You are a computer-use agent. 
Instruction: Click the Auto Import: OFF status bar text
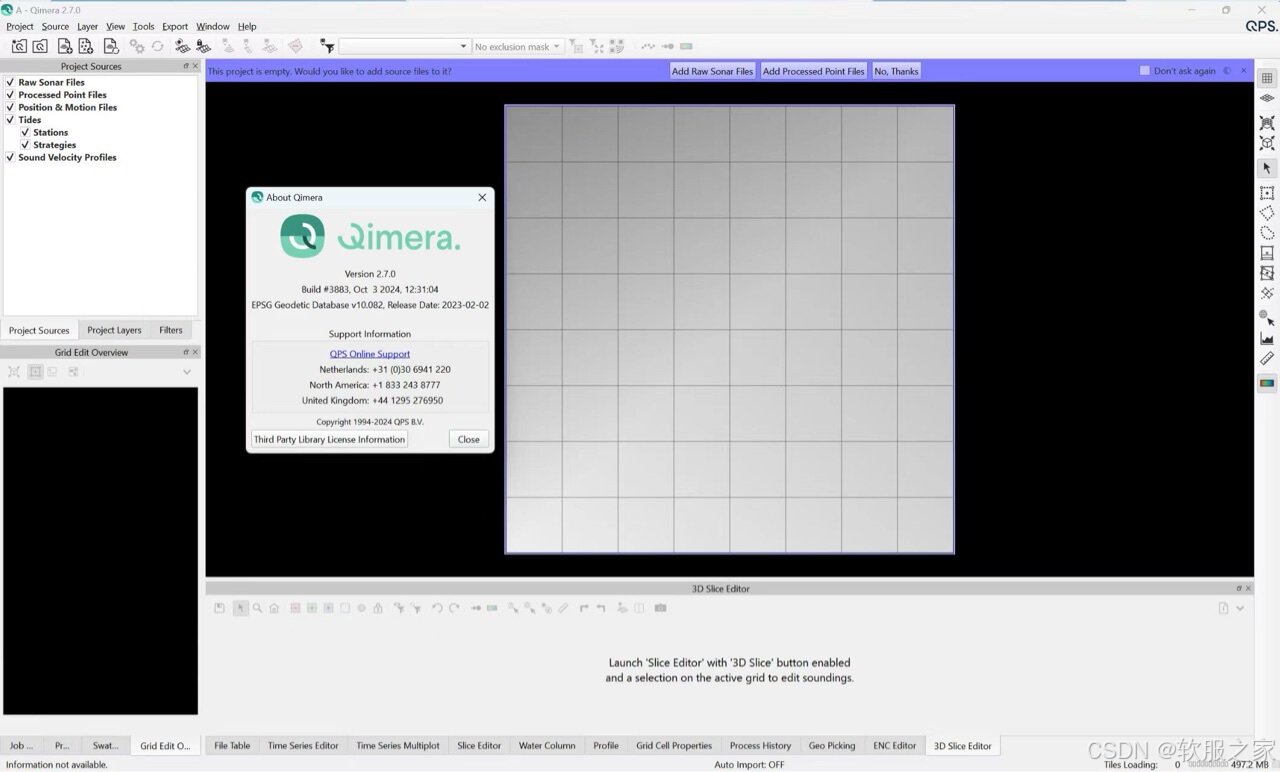point(749,765)
